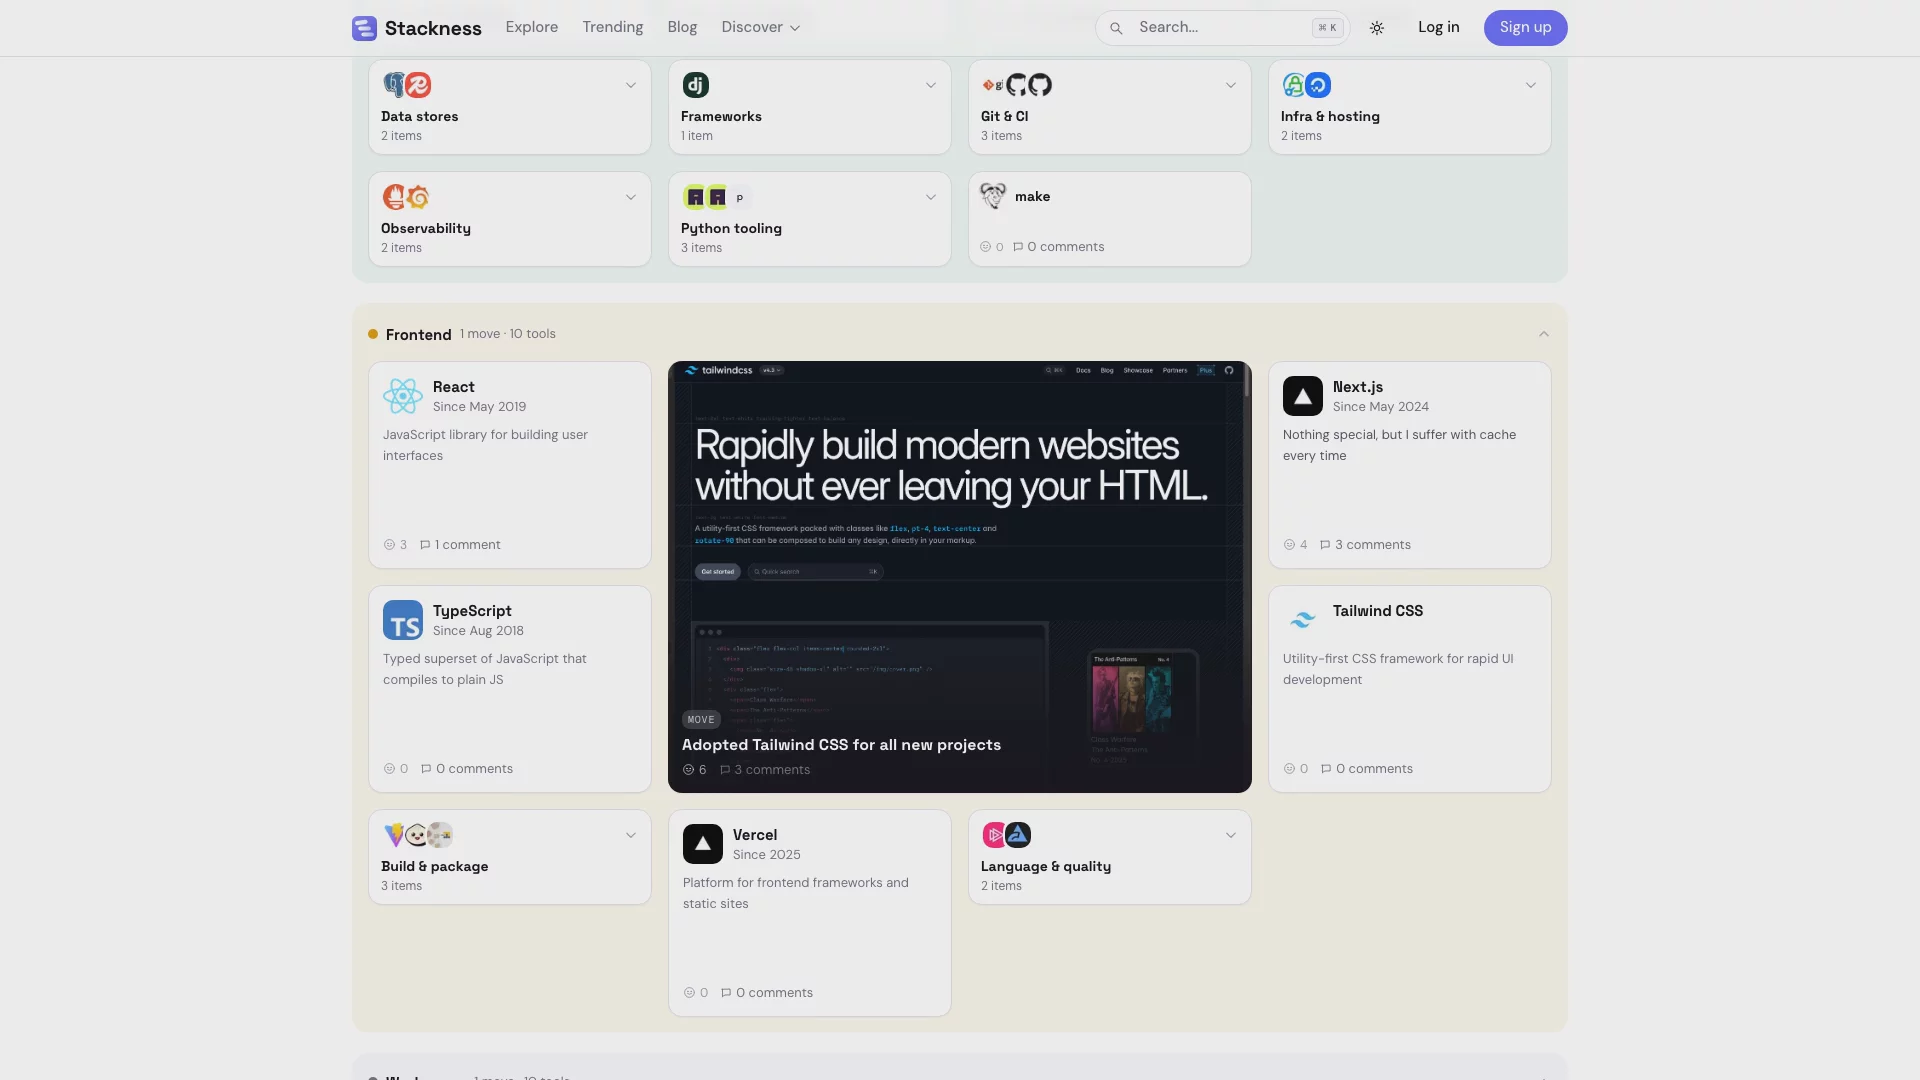Click the reaction smiley on Vercel card

[x=689, y=993]
